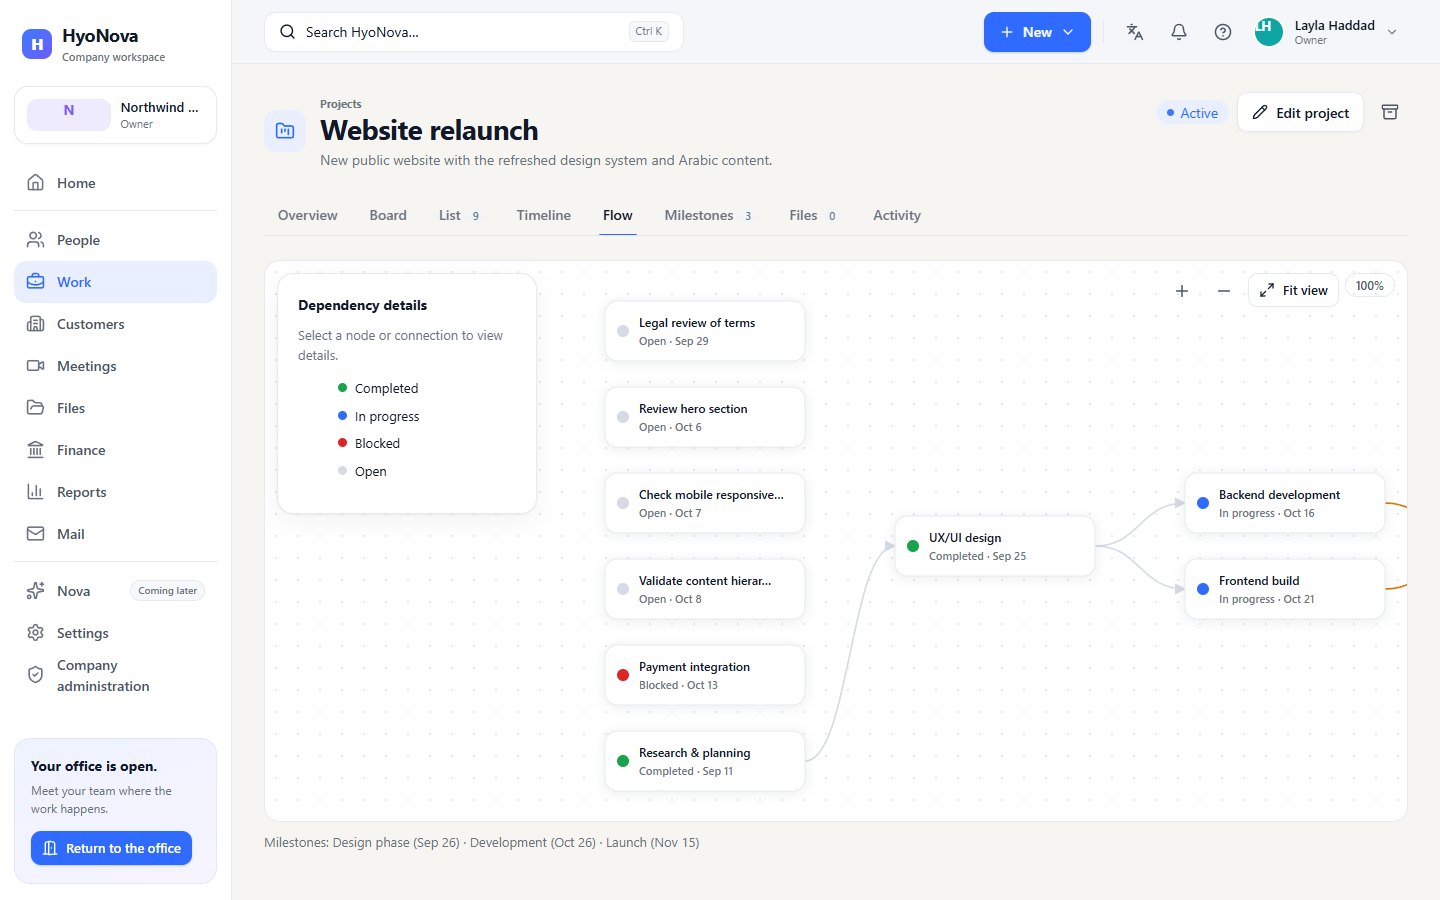The height and width of the screenshot is (900, 1440).
Task: Open Meetings in the sidebar
Action: [x=115, y=366]
